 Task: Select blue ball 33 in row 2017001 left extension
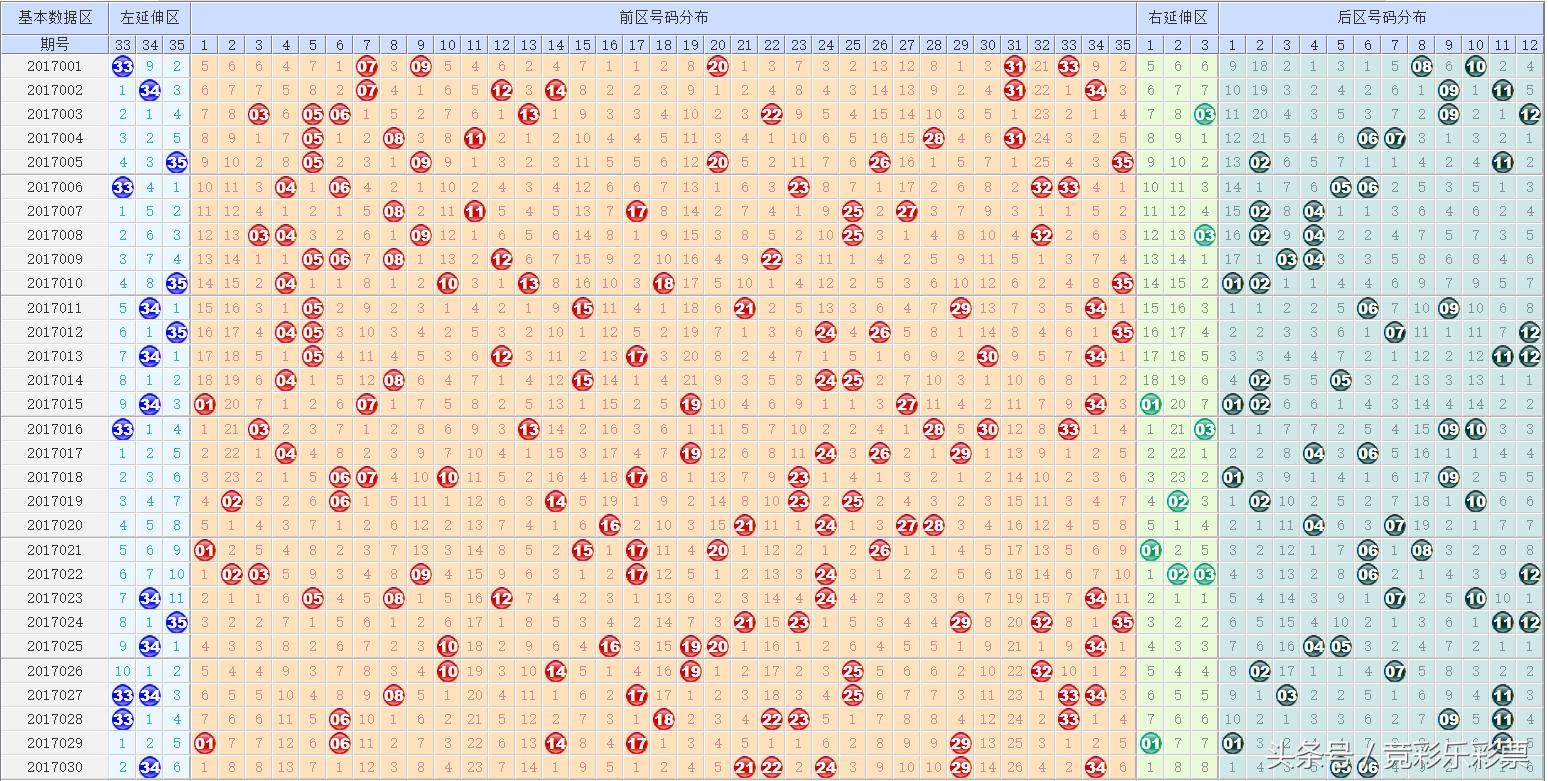(122, 66)
